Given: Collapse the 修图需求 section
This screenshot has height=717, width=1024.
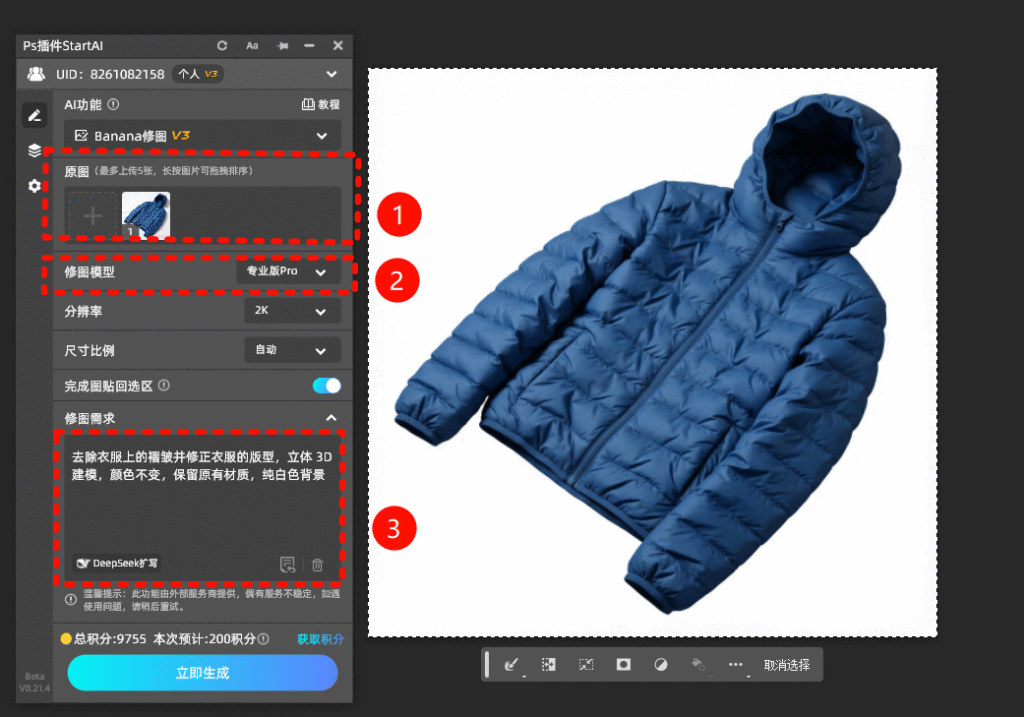Looking at the screenshot, I should coord(331,418).
